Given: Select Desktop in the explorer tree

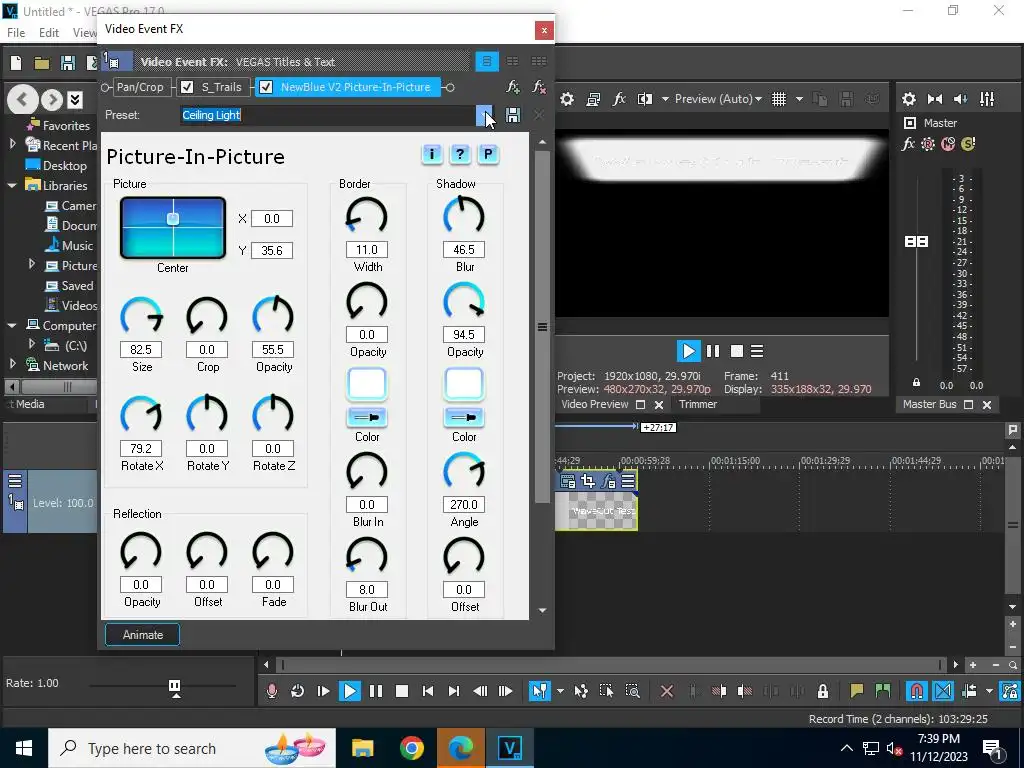Looking at the screenshot, I should point(65,166).
